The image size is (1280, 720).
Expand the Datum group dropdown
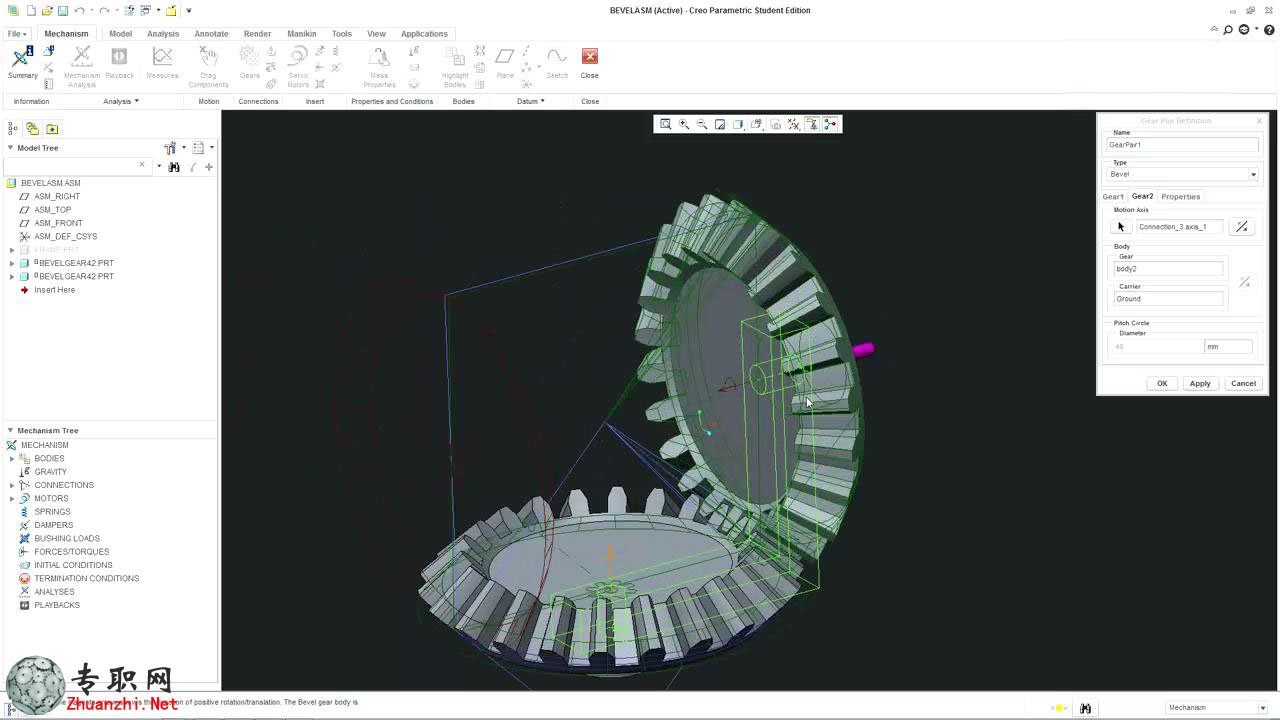coord(531,101)
